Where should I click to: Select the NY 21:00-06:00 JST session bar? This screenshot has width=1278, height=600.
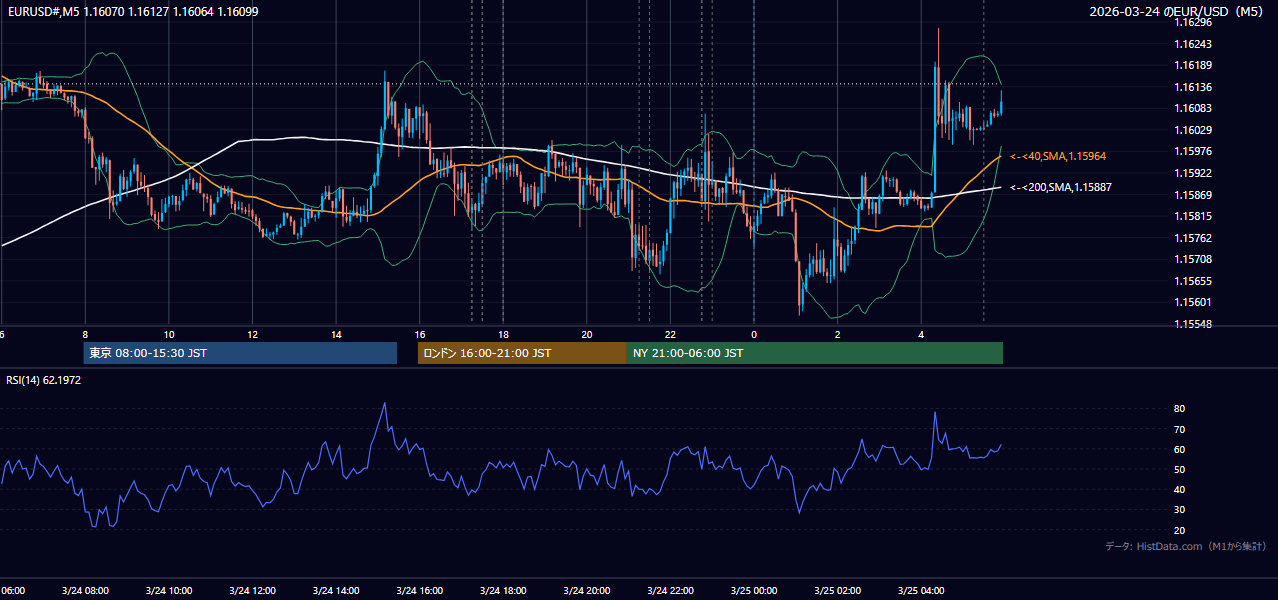pyautogui.click(x=815, y=353)
